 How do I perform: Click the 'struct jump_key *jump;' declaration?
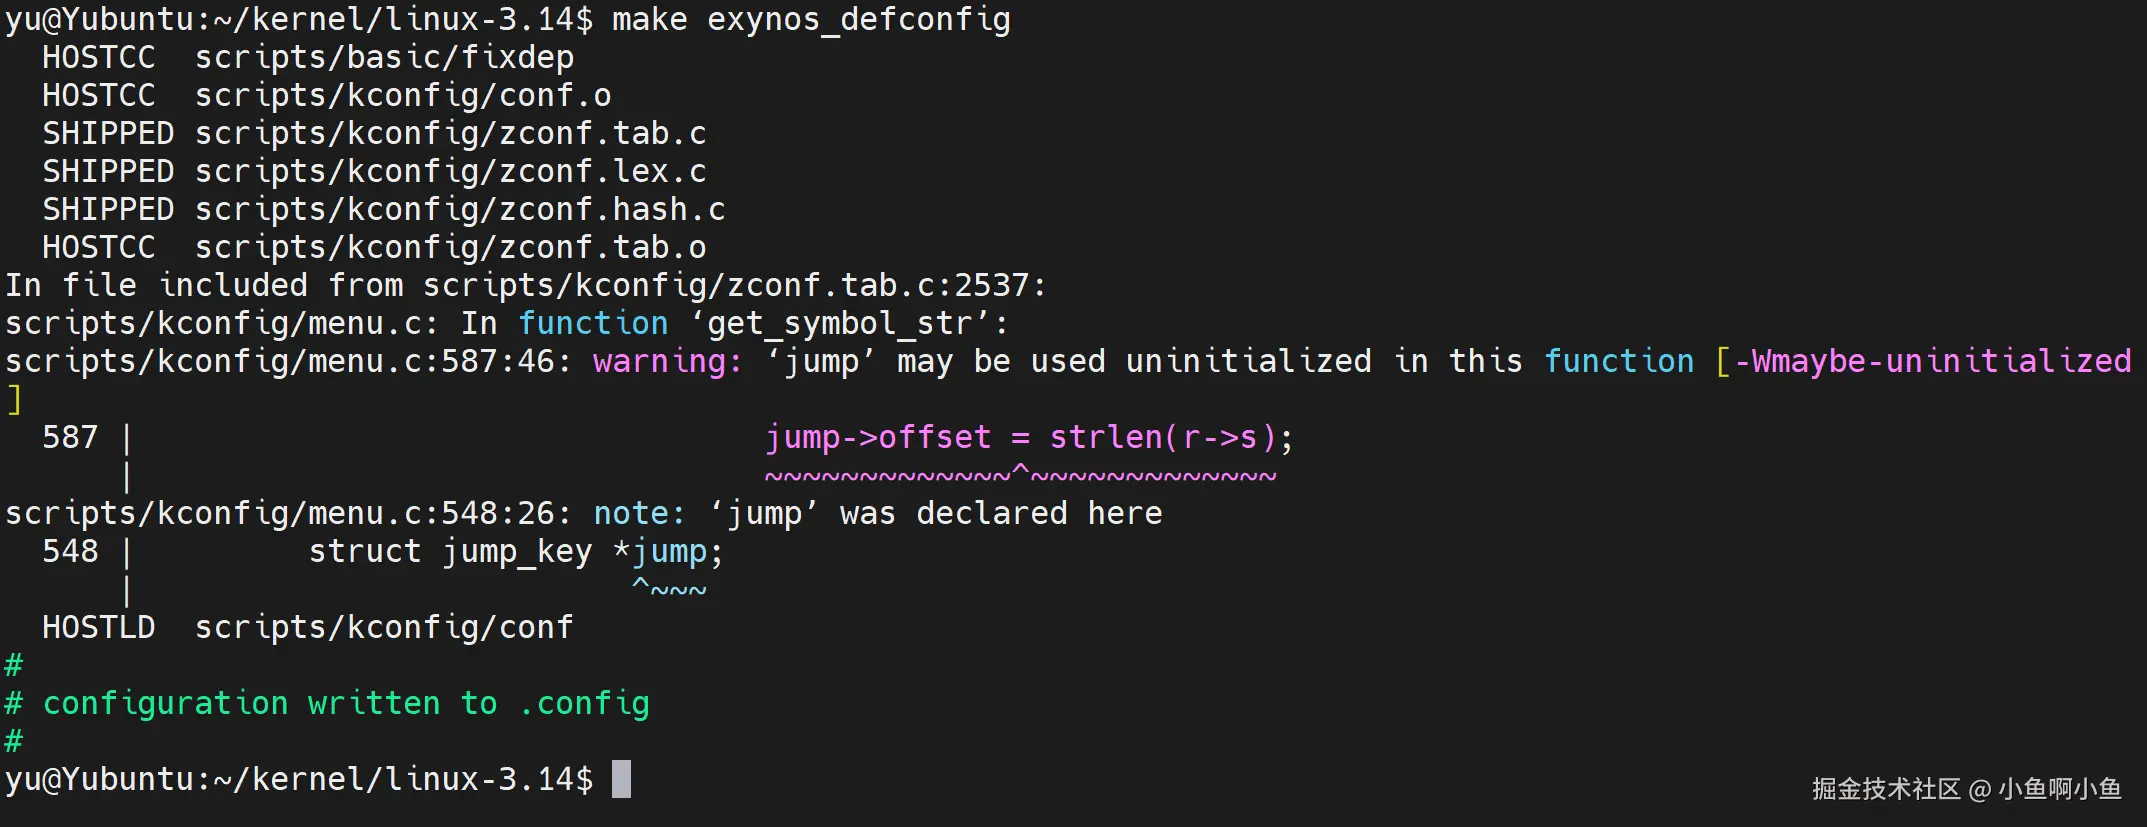click(515, 551)
